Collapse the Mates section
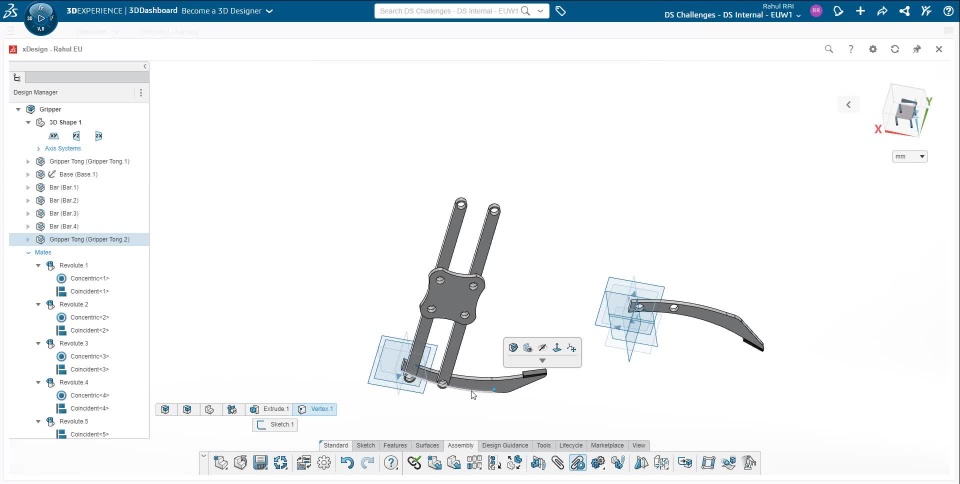Viewport: 960px width, 484px height. coord(28,253)
